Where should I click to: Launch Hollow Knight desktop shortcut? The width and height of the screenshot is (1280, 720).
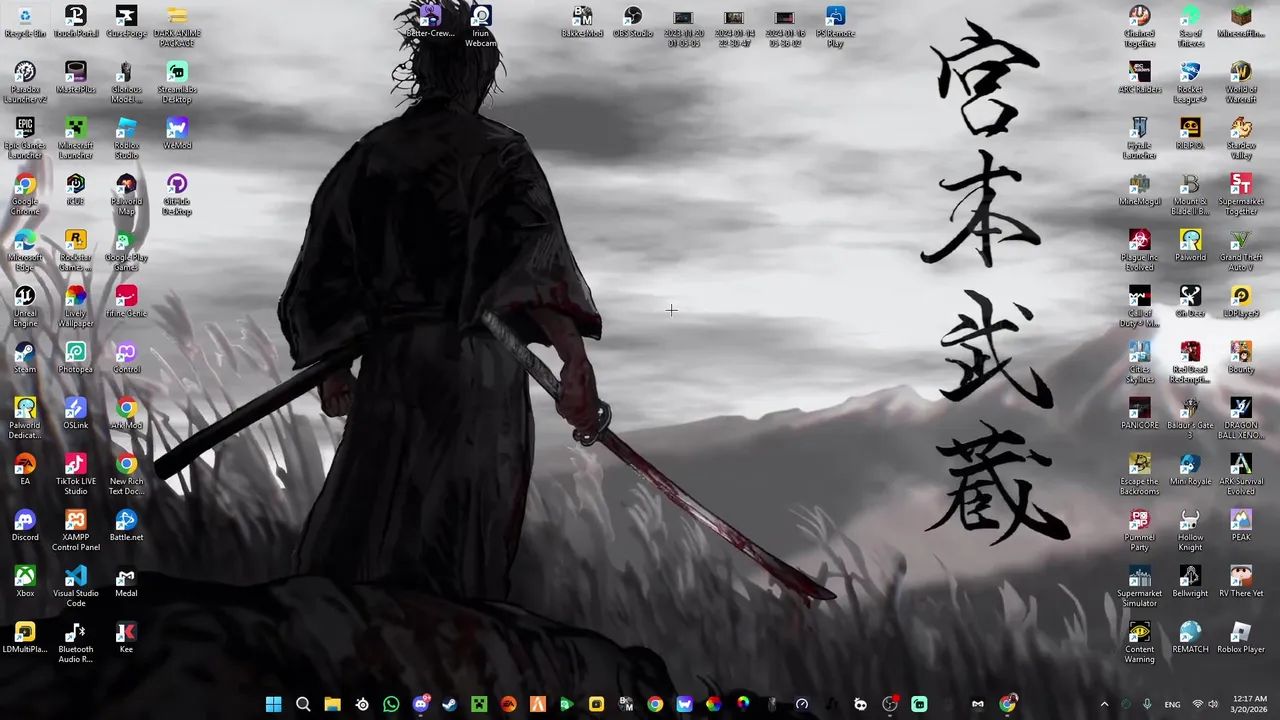pos(1190,530)
